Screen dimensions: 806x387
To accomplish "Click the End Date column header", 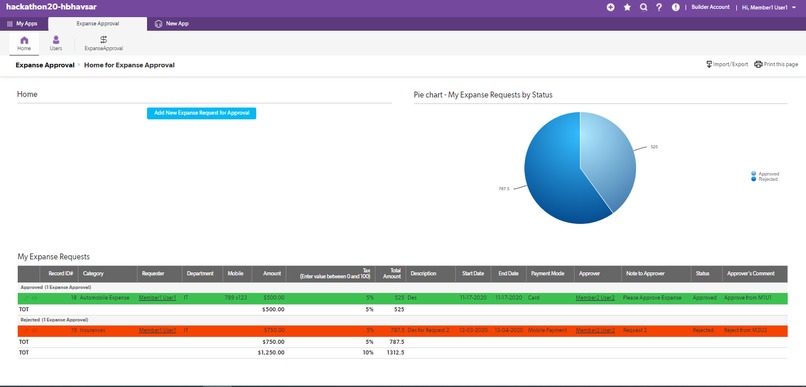I will 508,274.
